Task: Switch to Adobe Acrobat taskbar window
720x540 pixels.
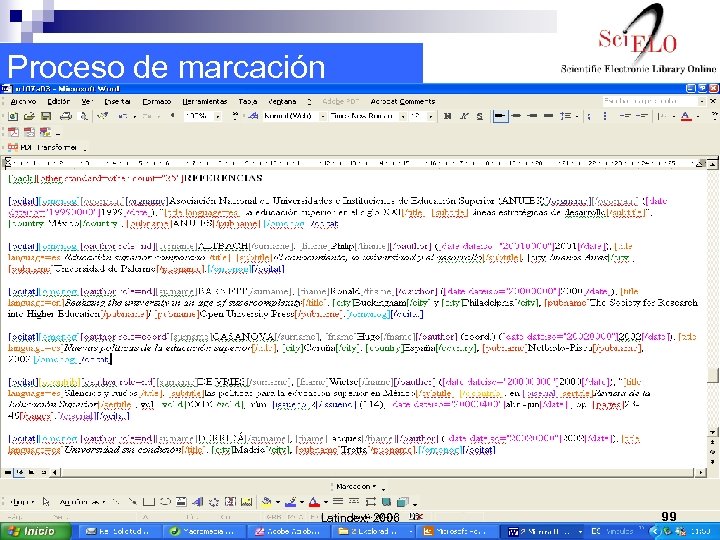Action: coord(288,531)
